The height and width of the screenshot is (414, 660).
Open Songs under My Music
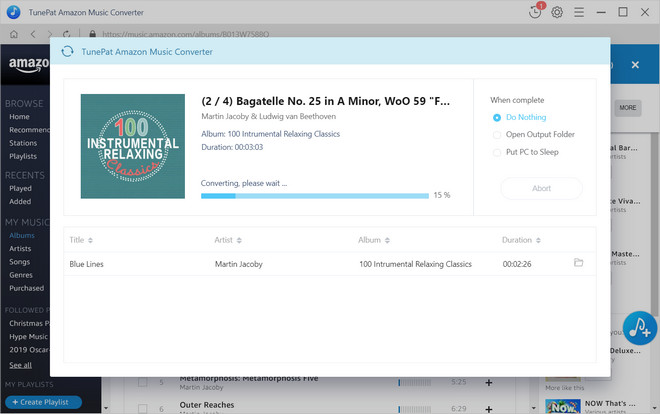[x=19, y=262]
